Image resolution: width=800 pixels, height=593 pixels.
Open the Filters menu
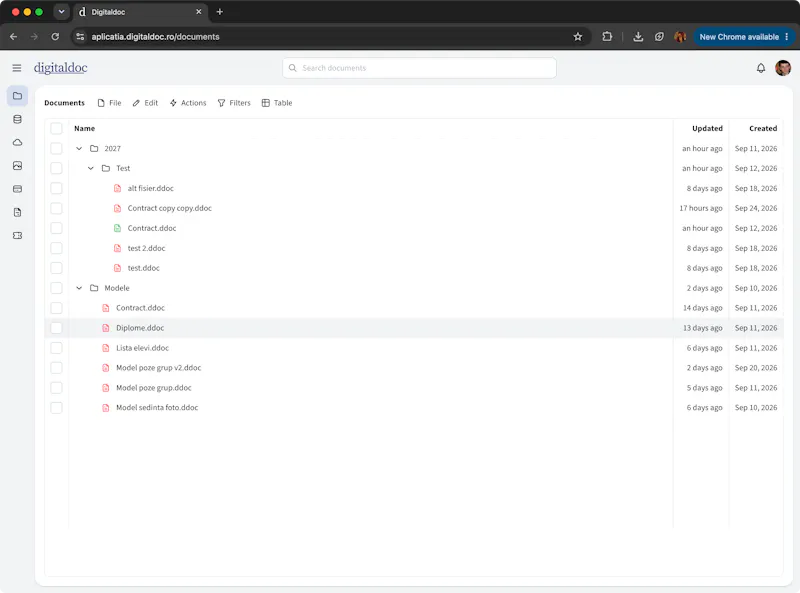(x=234, y=103)
